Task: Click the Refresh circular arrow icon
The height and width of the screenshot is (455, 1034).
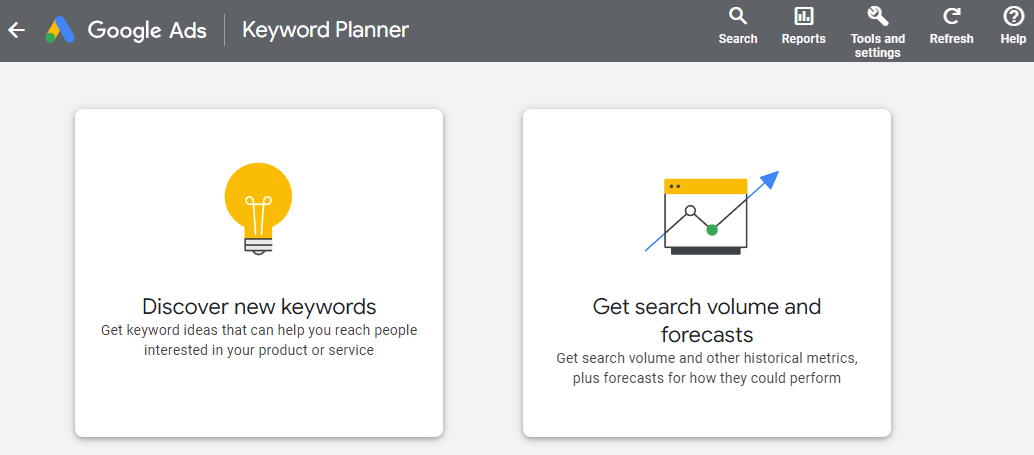Action: [951, 16]
